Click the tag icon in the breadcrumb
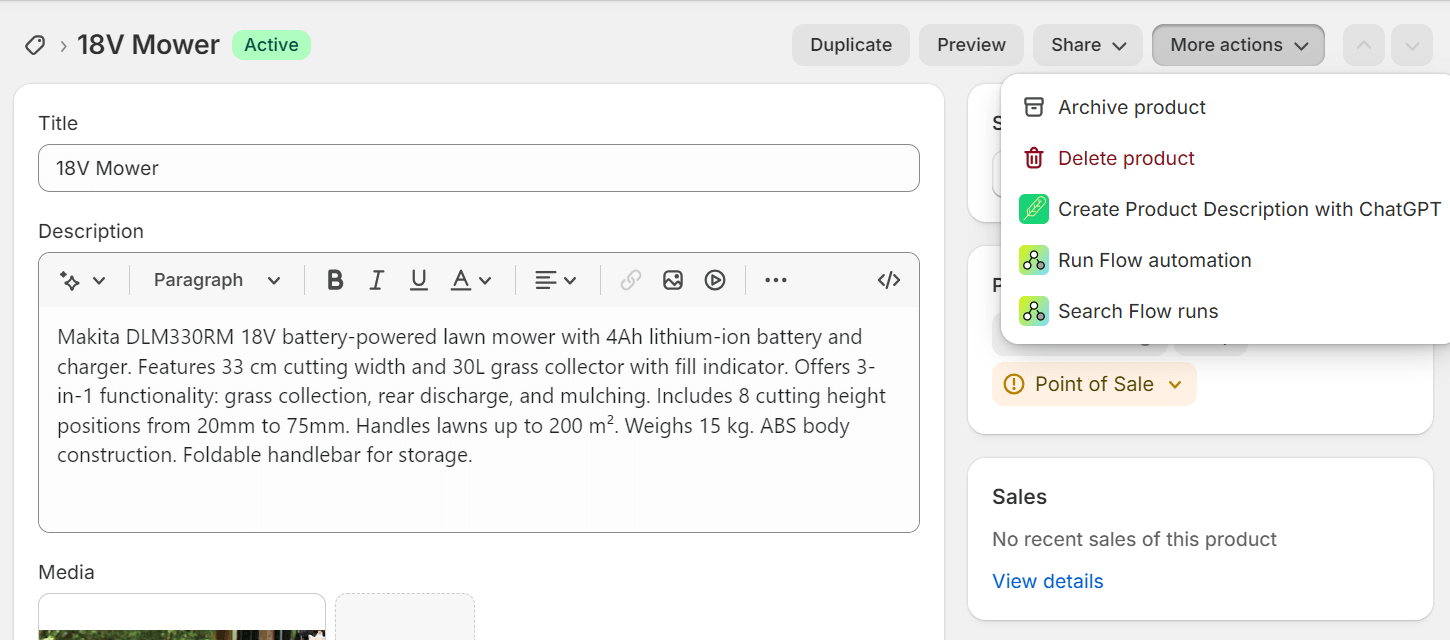This screenshot has width=1450, height=640. (x=35, y=44)
